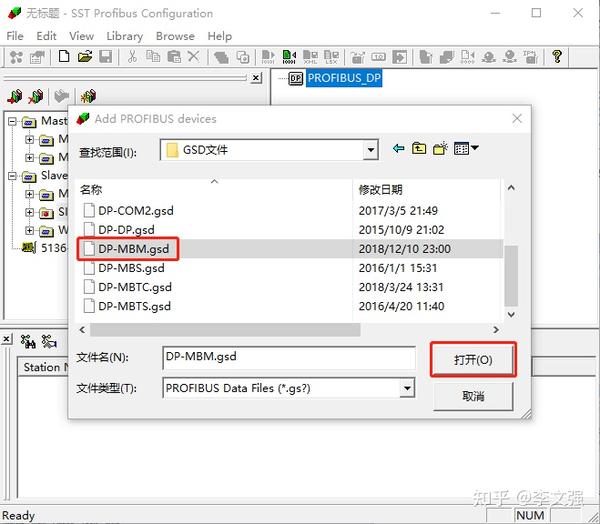The height and width of the screenshot is (524, 600).
Task: Close the library pane with X button
Action: pyautogui.click(x=257, y=78)
